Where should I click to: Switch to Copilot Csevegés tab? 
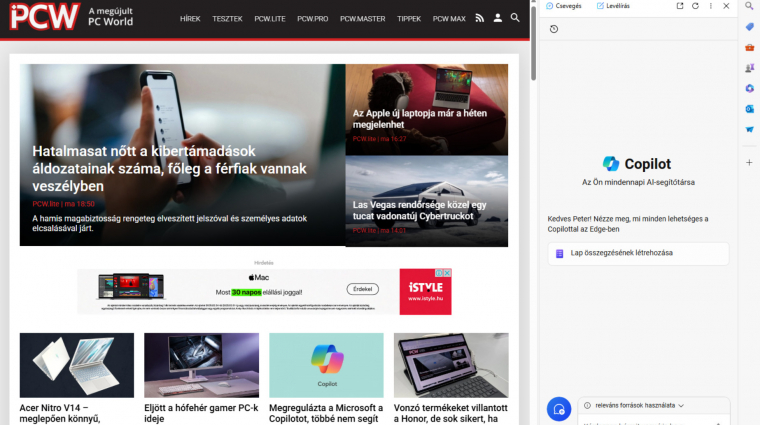tap(564, 6)
